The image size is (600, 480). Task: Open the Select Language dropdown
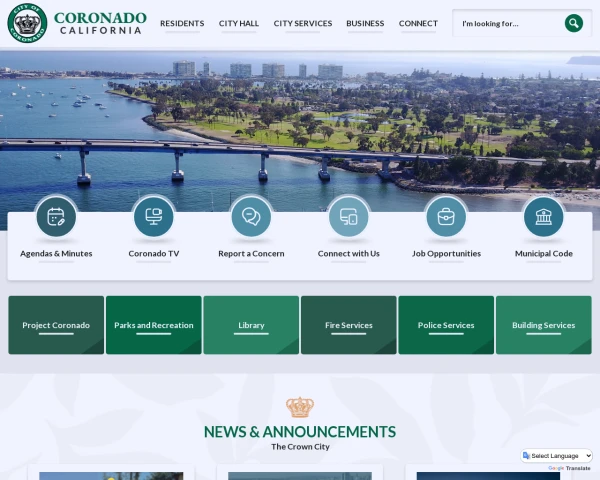(x=557, y=456)
